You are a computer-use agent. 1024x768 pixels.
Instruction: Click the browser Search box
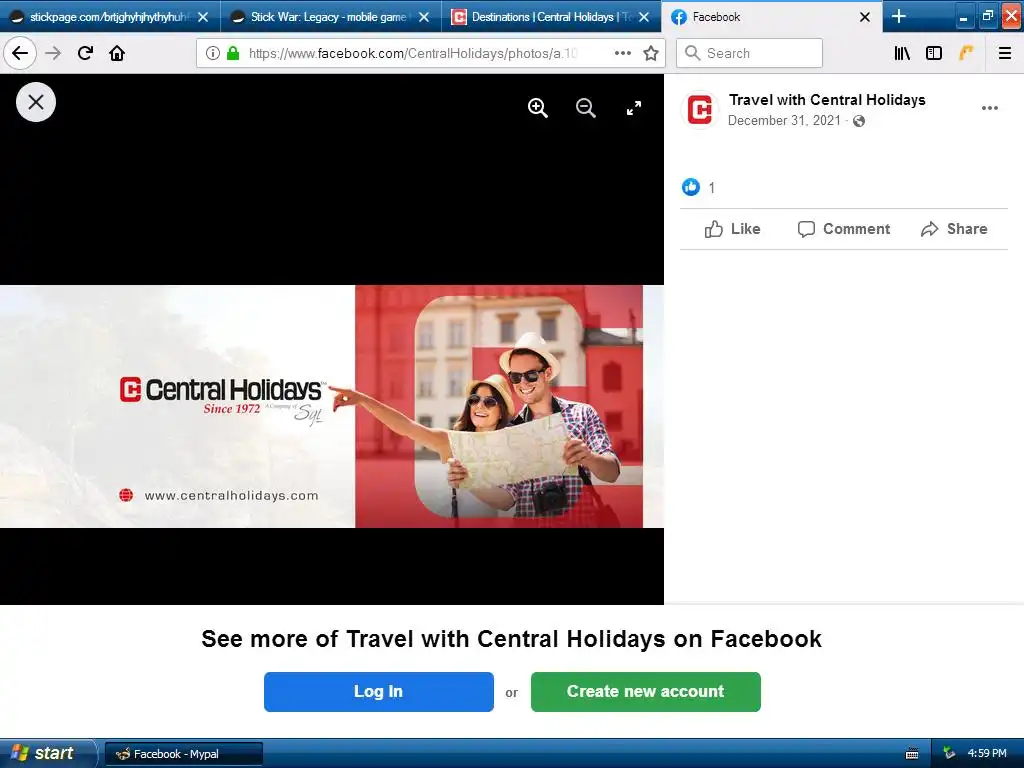[749, 53]
